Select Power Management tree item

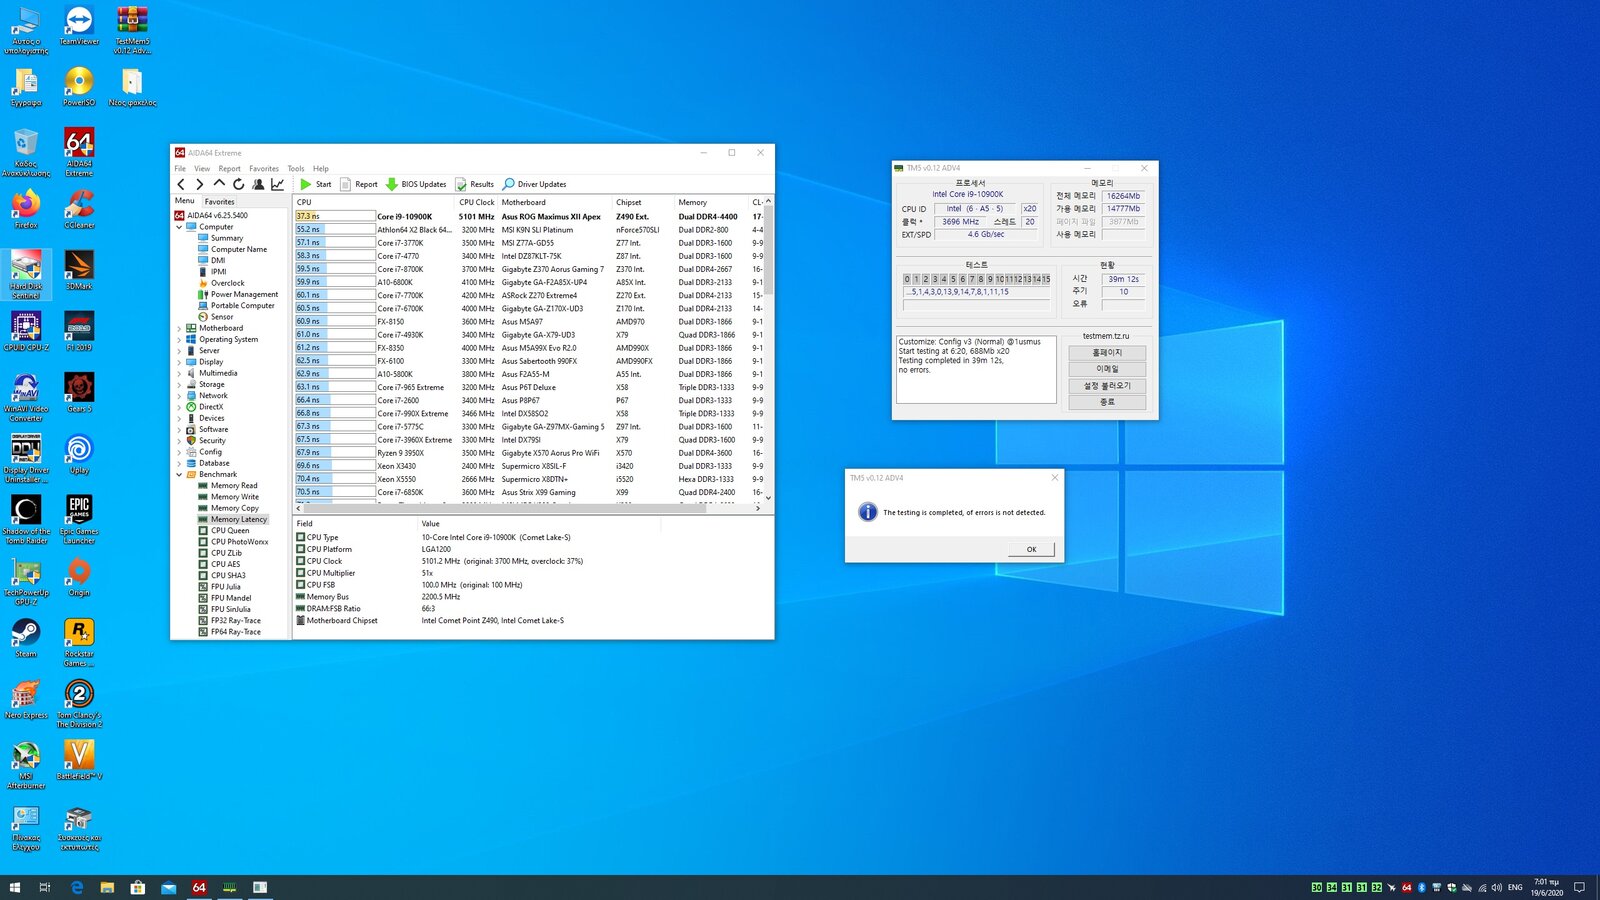coord(244,294)
